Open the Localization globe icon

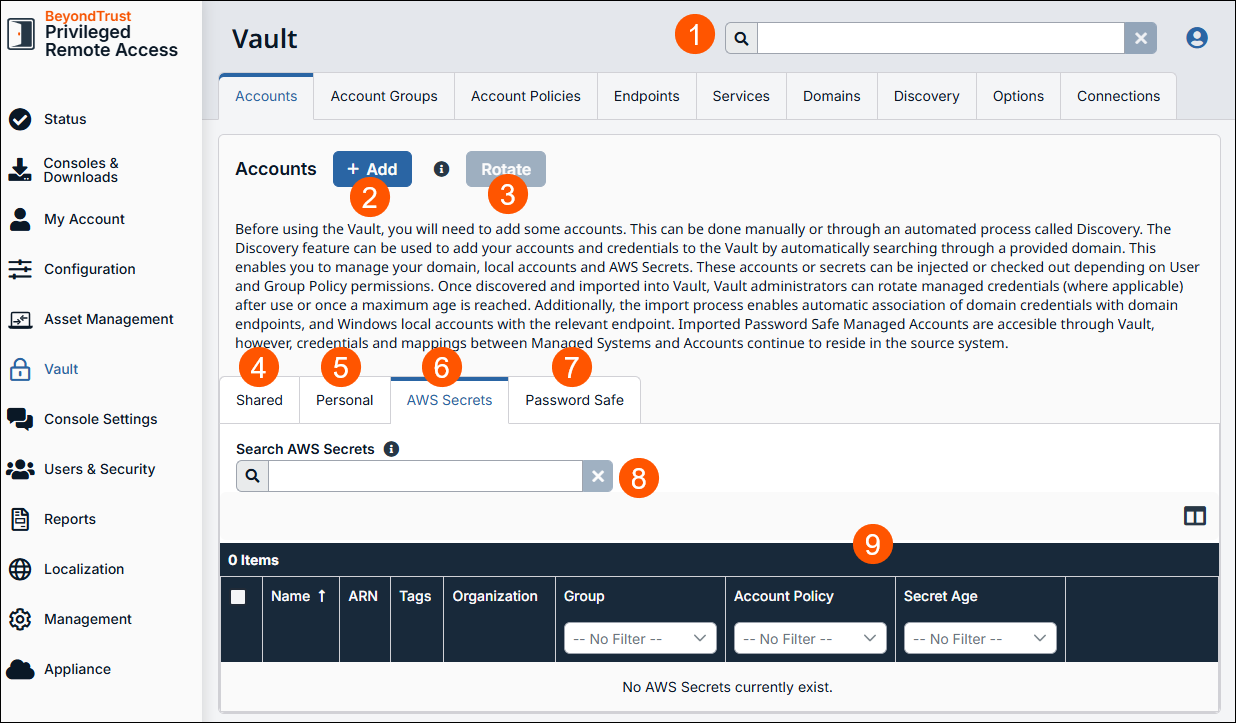click(x=21, y=569)
